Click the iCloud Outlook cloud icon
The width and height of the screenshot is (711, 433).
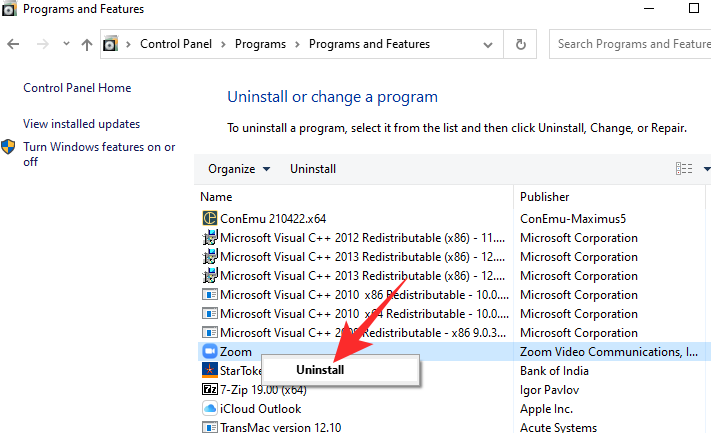click(x=209, y=409)
